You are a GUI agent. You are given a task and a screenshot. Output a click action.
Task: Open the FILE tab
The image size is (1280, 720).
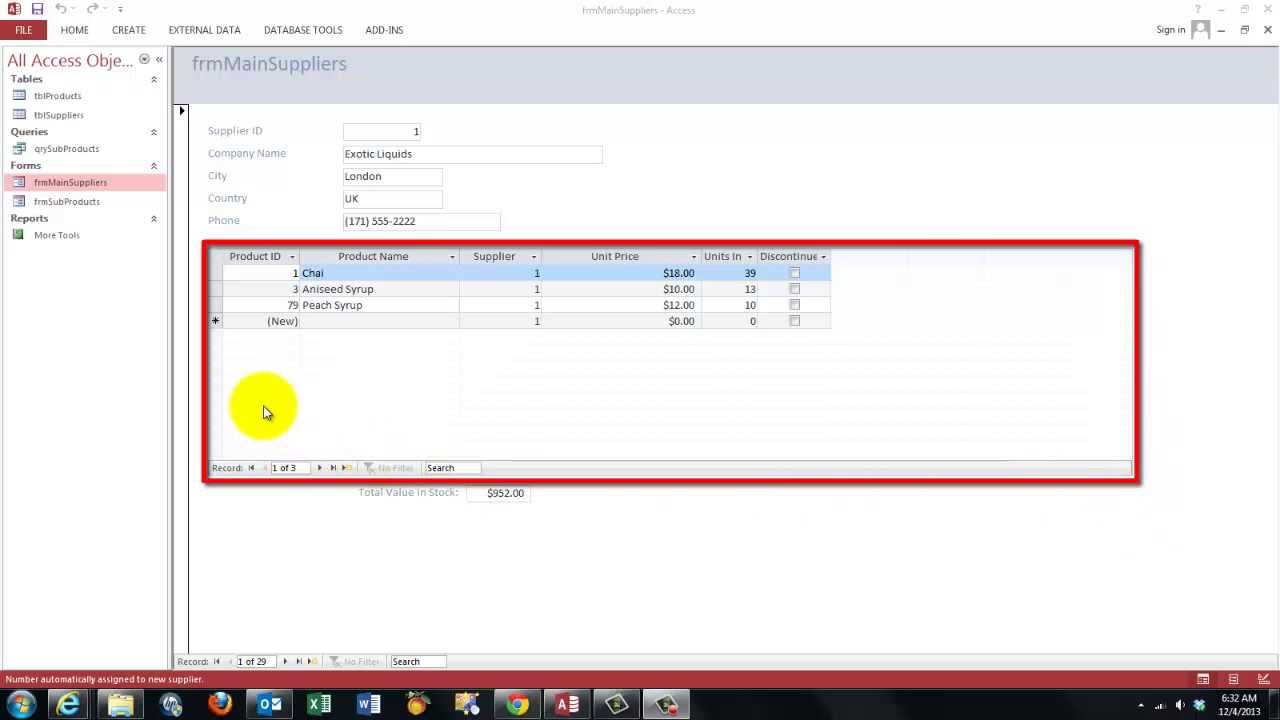coord(23,30)
